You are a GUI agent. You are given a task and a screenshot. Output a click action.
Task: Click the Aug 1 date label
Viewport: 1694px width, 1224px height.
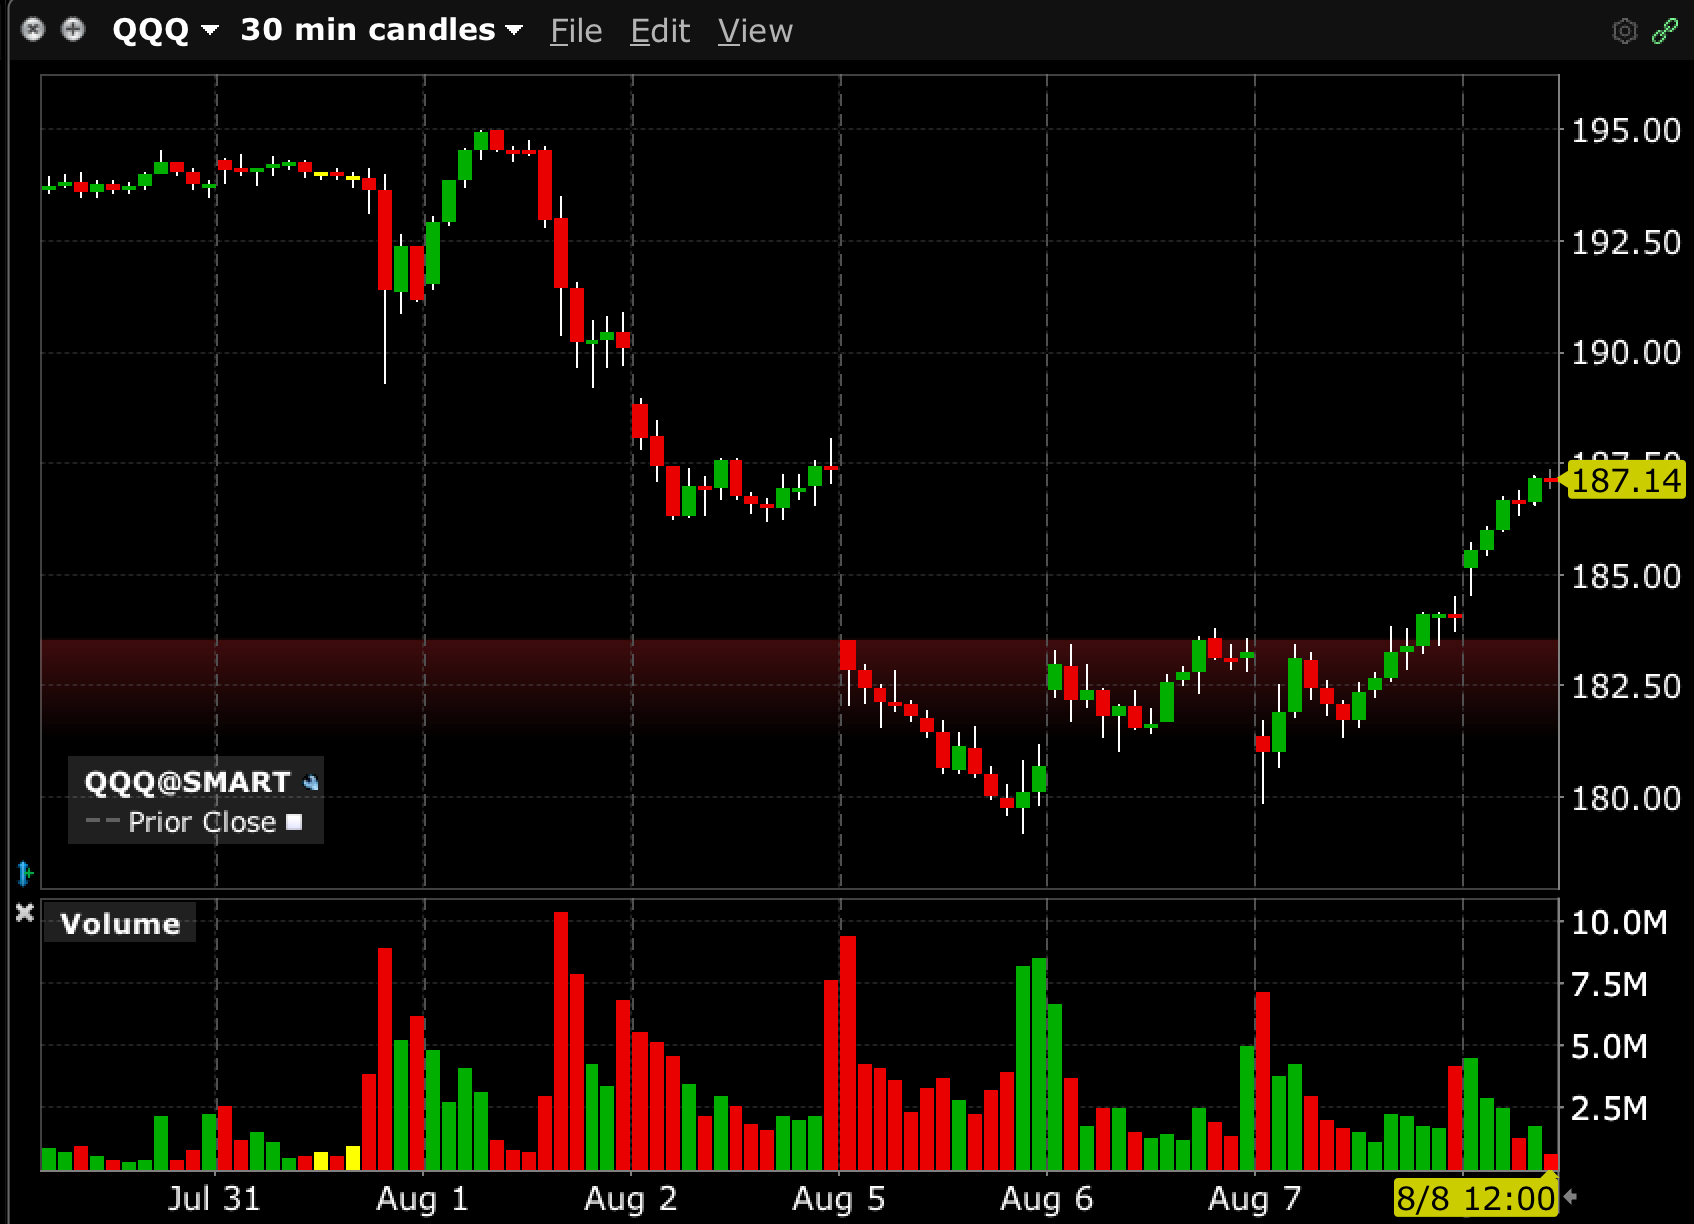(x=422, y=1198)
